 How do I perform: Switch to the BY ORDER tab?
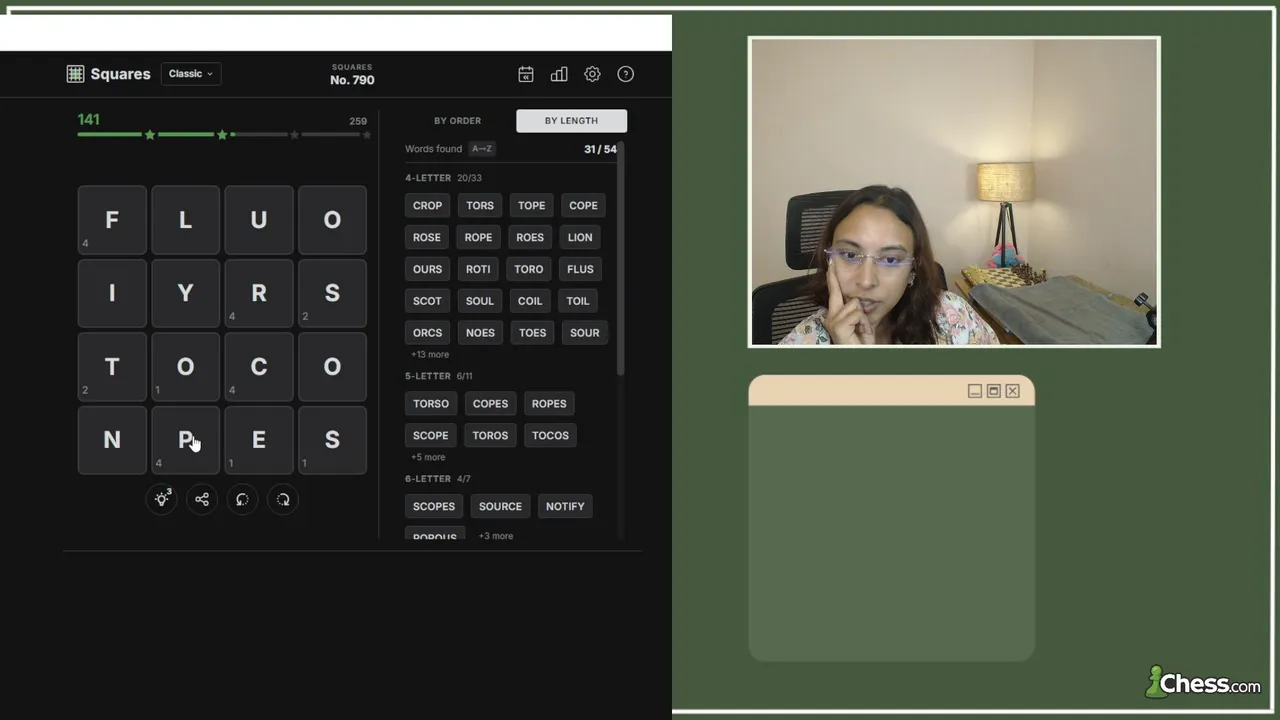[458, 121]
